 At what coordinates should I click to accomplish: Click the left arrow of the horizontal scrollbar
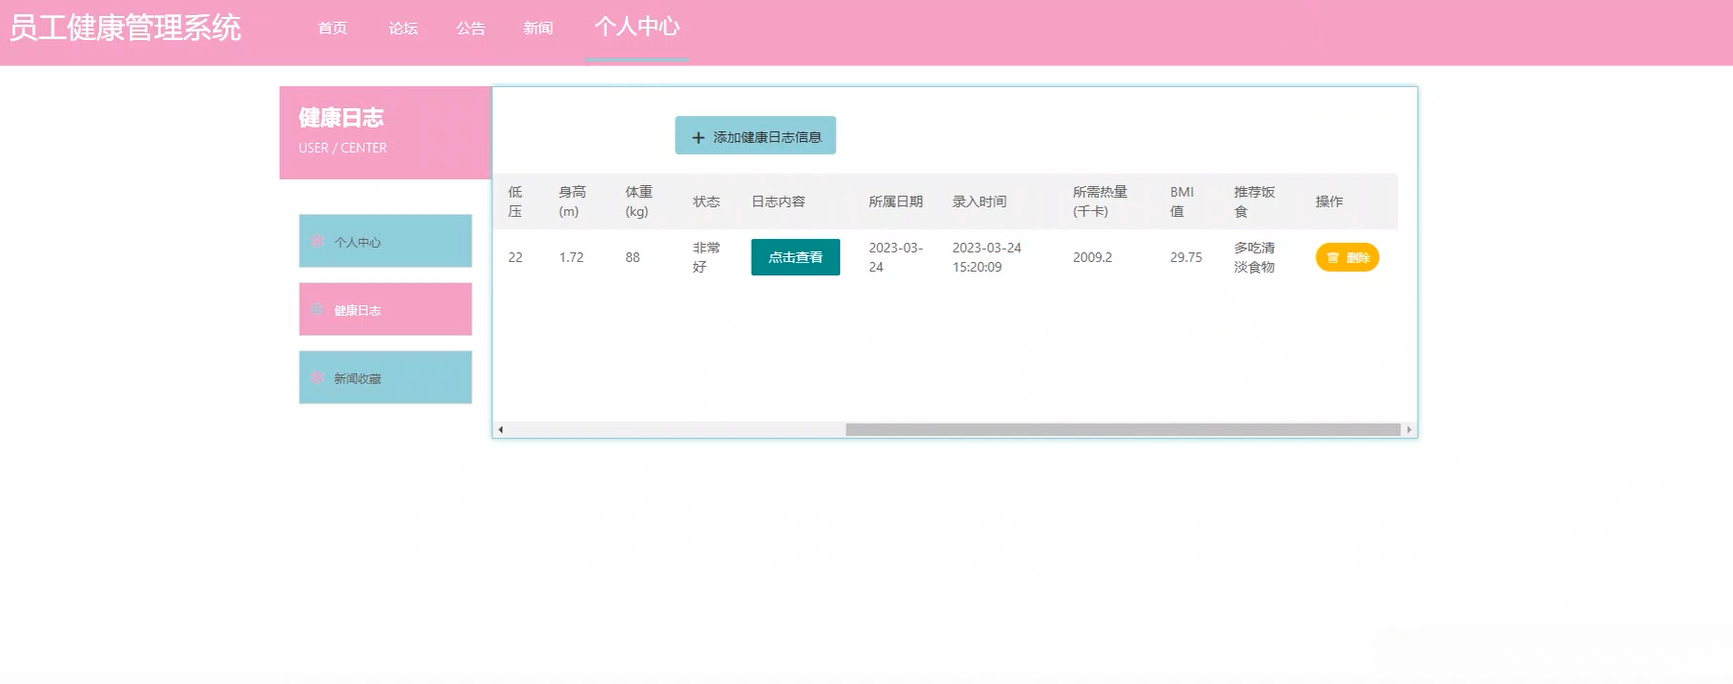click(x=500, y=430)
